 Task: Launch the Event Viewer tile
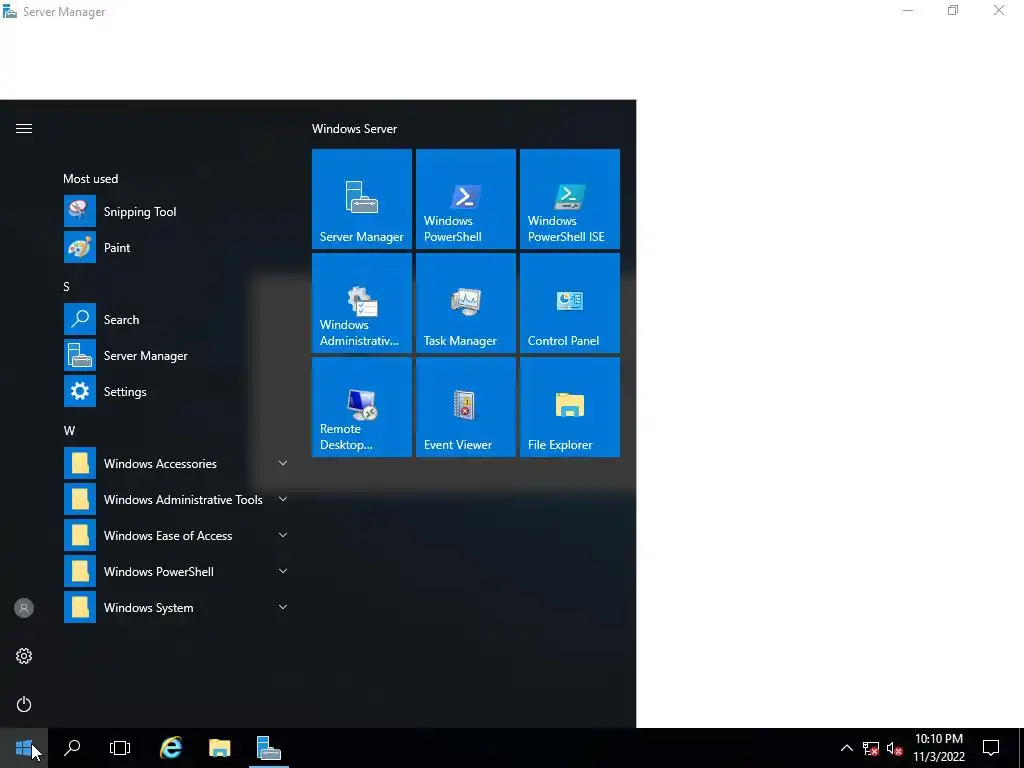466,407
